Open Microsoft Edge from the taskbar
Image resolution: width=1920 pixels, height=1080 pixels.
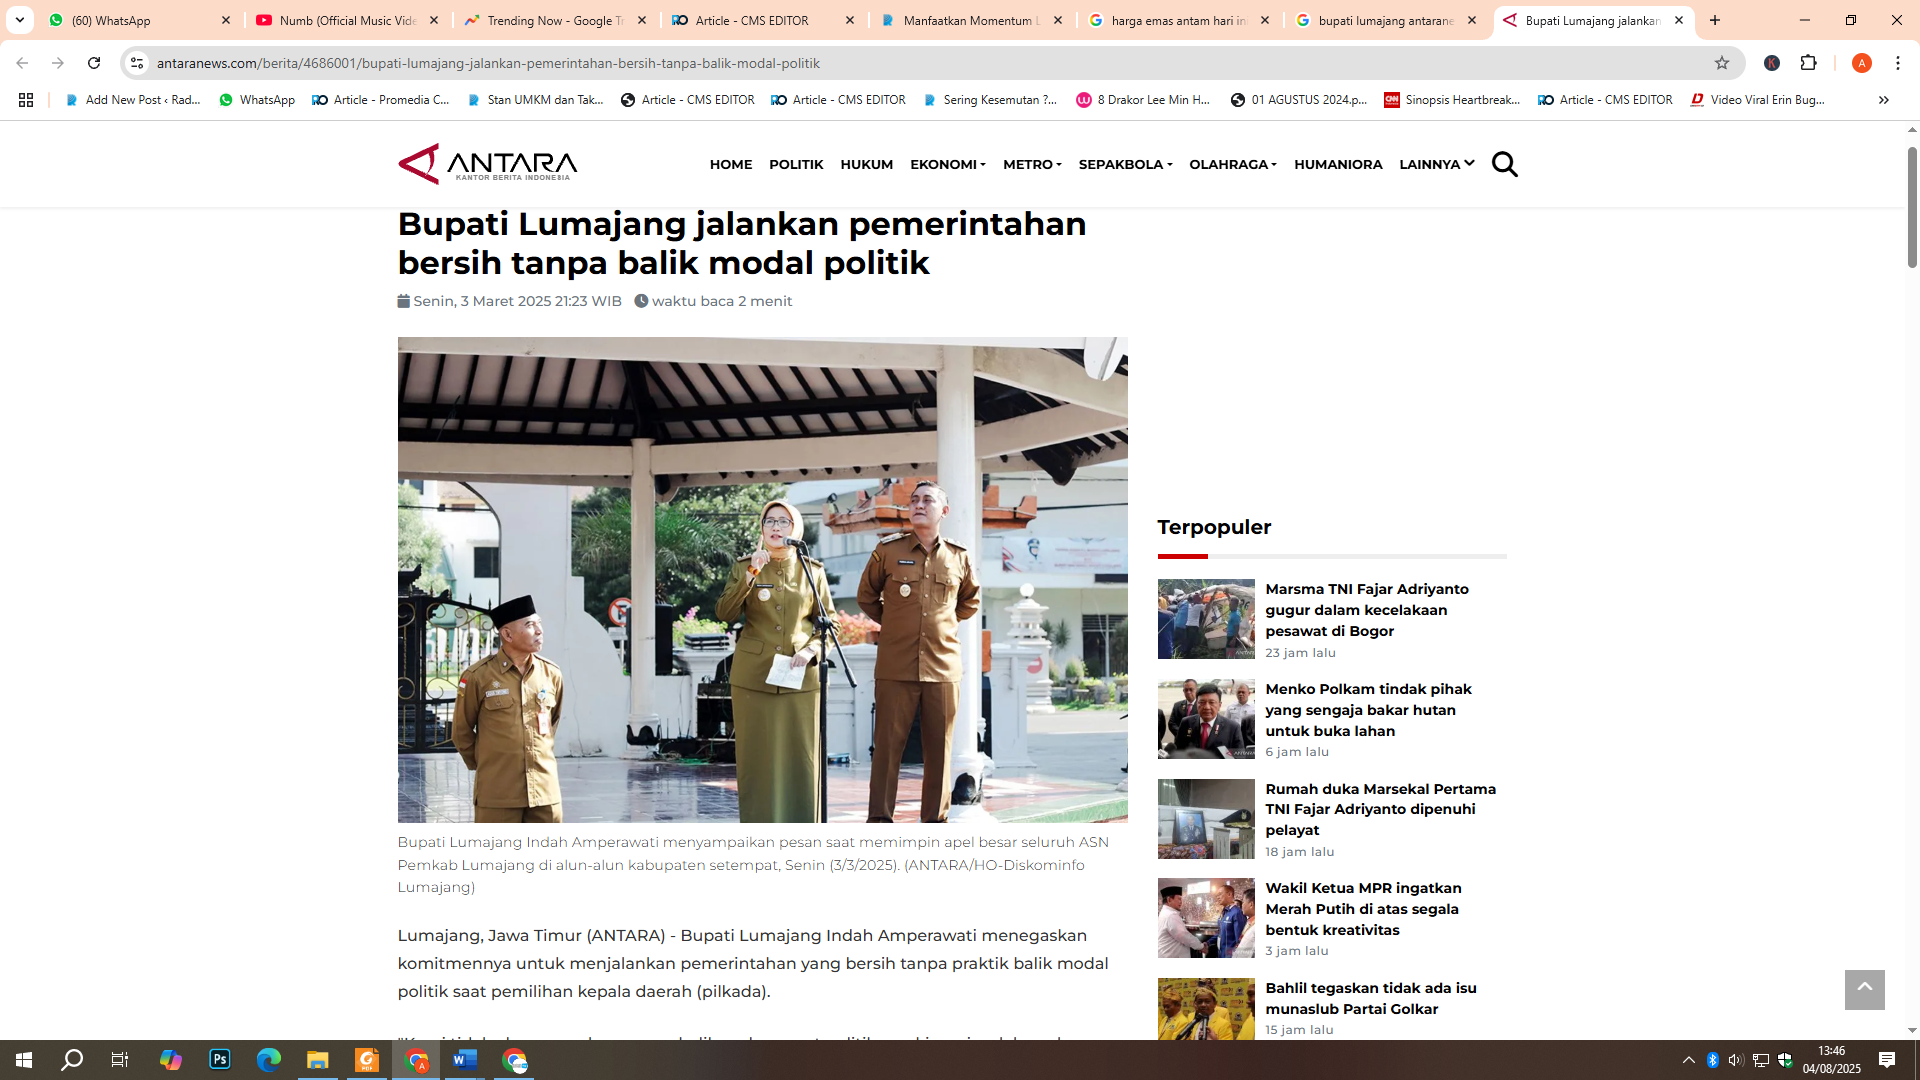pos(269,1060)
